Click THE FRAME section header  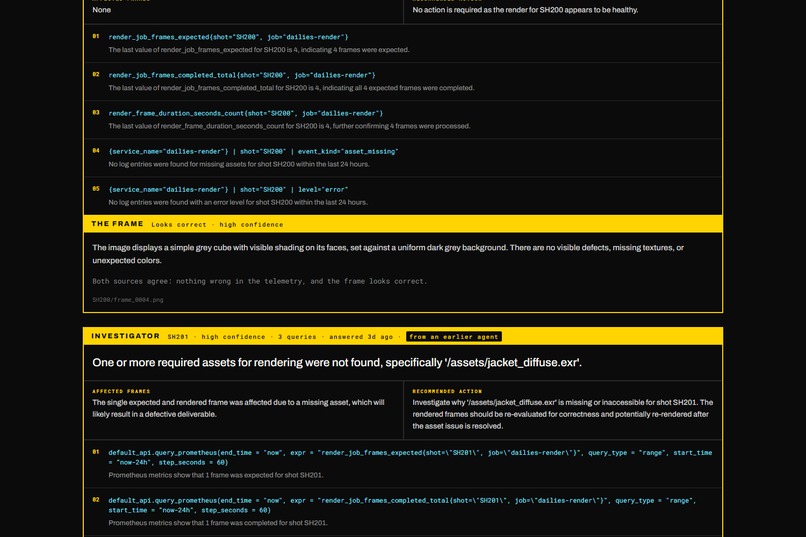click(117, 224)
